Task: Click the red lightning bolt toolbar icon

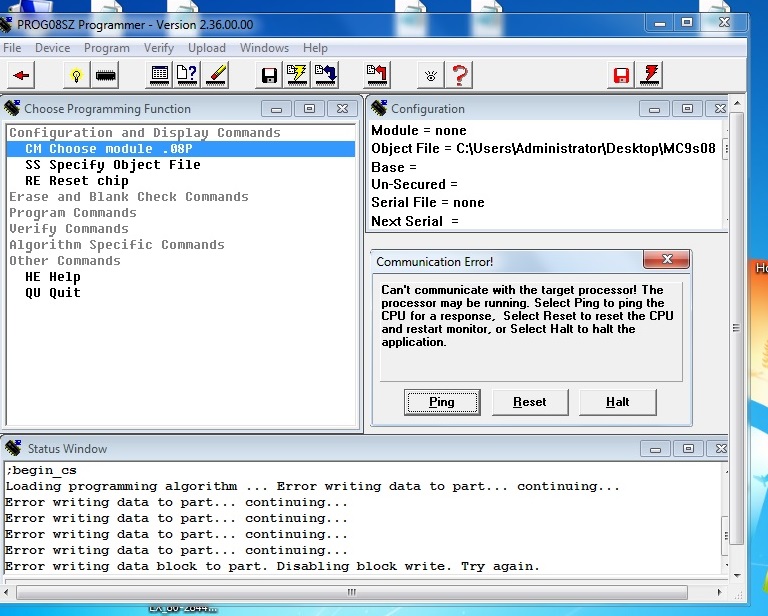Action: (x=651, y=75)
